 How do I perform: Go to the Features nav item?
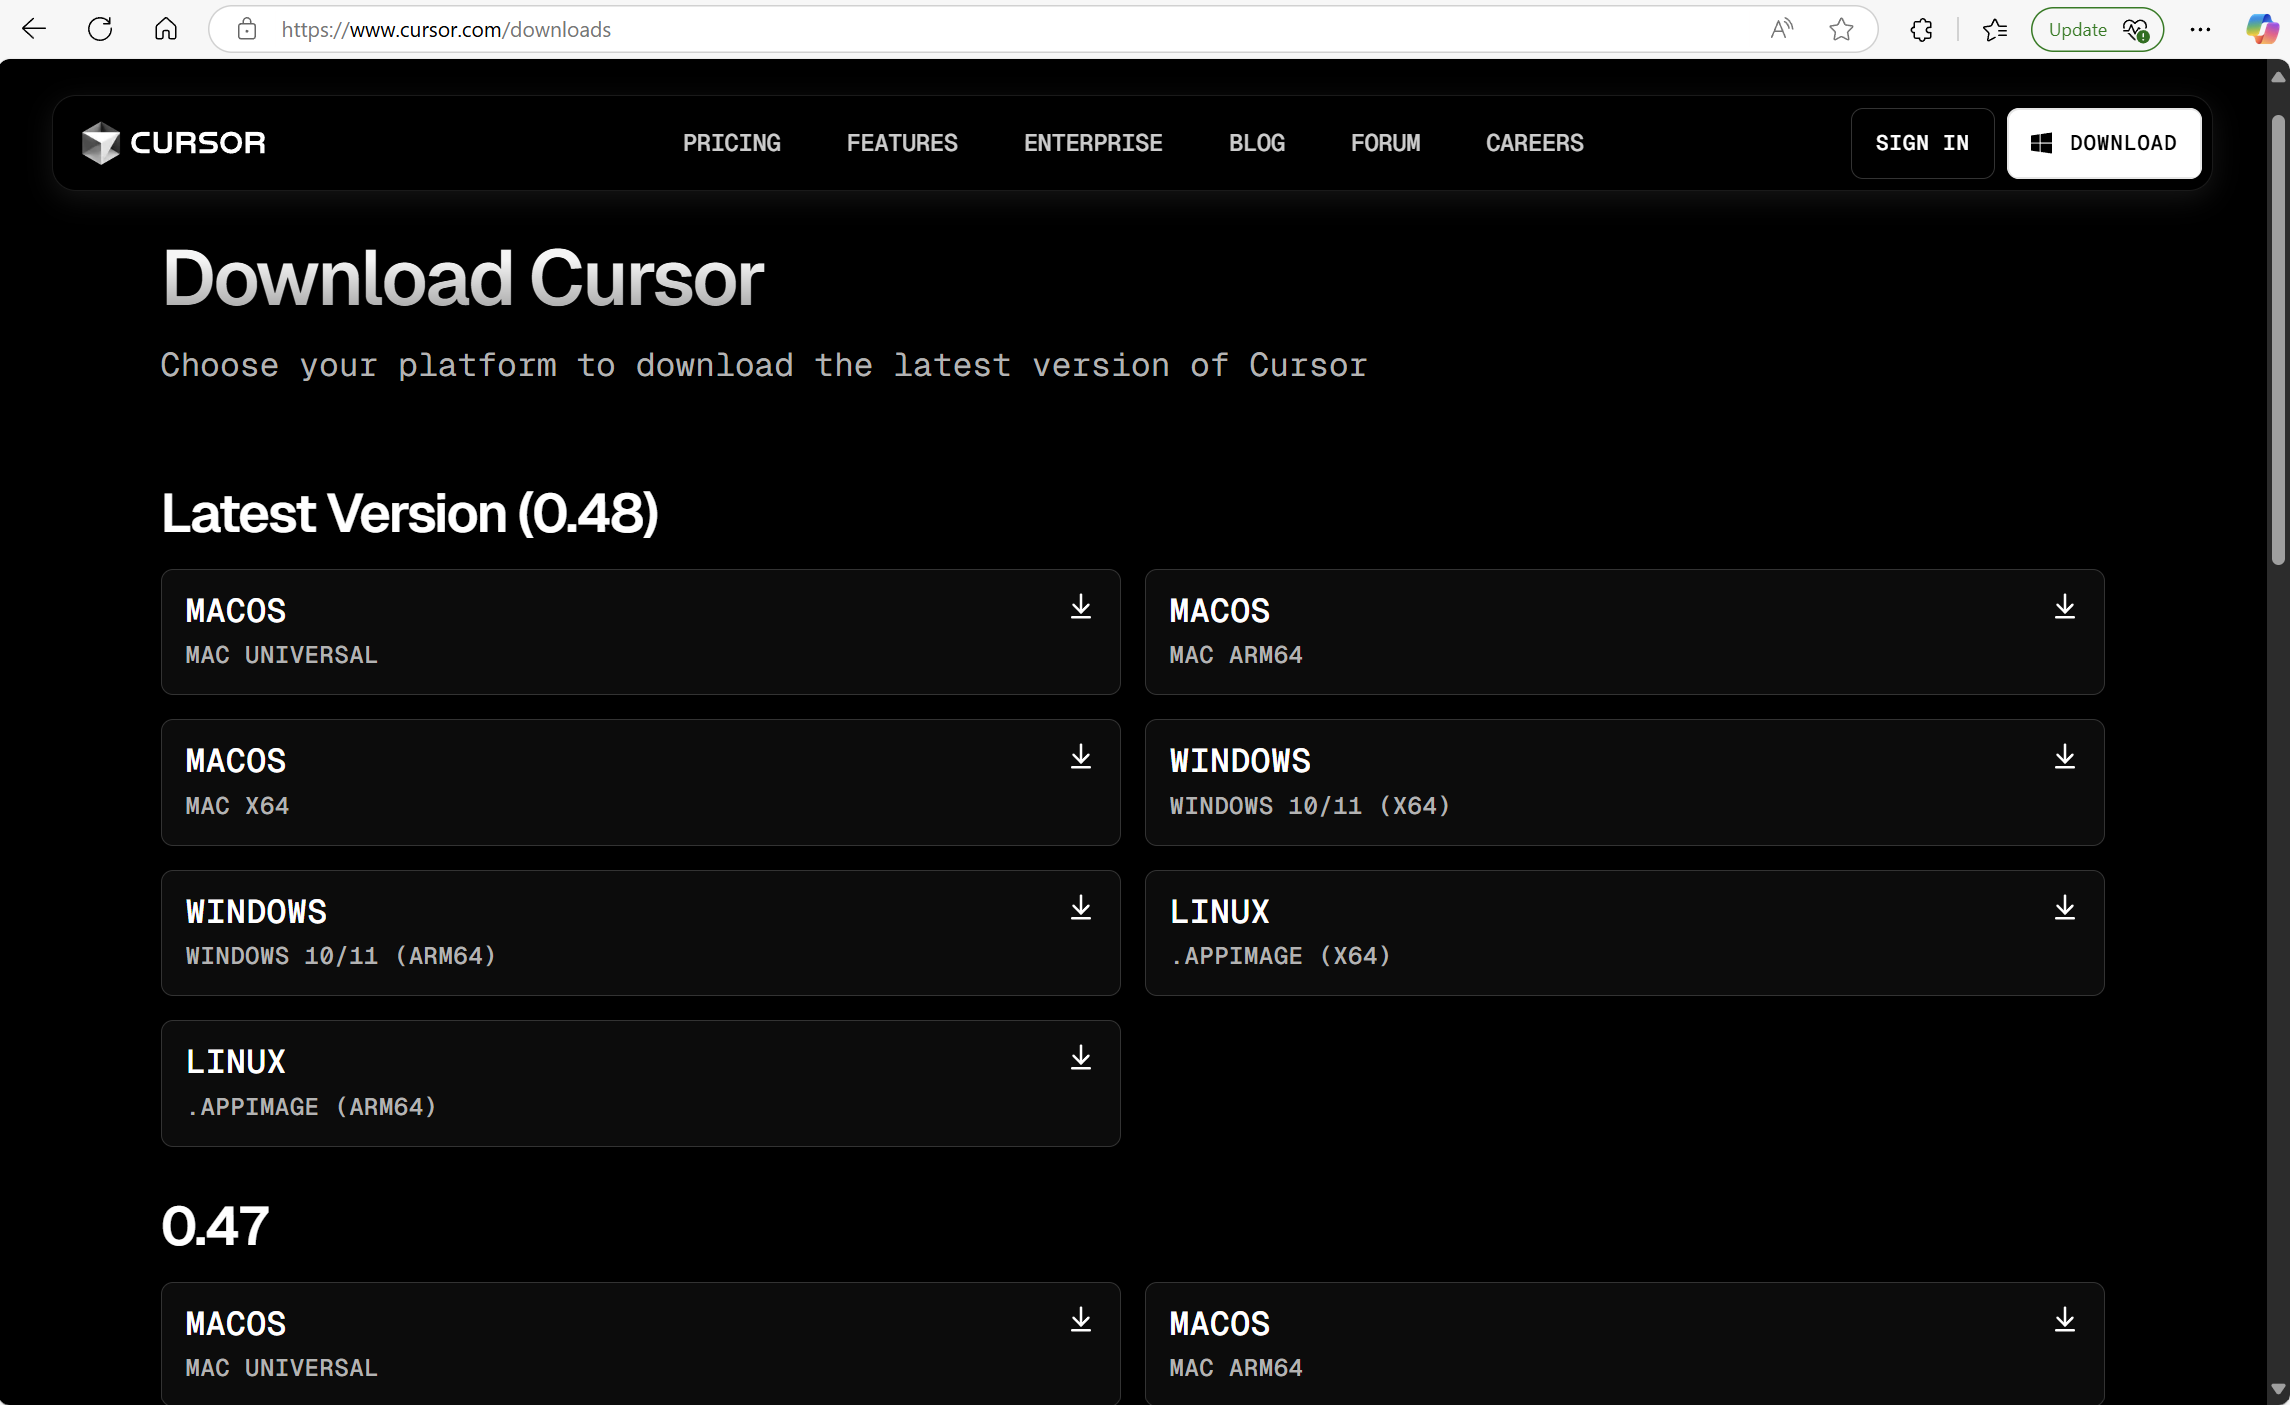tap(901, 143)
